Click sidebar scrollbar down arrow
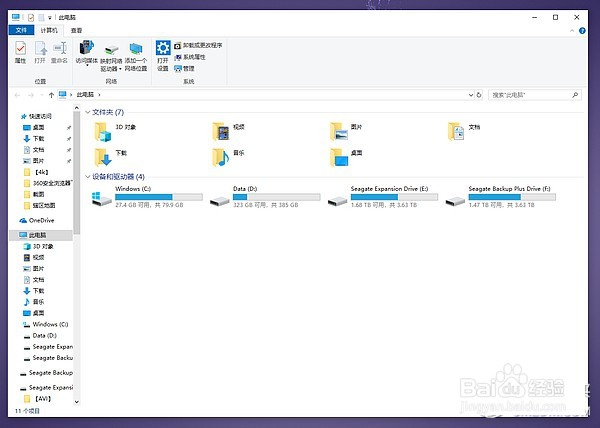The image size is (600, 428). point(77,402)
